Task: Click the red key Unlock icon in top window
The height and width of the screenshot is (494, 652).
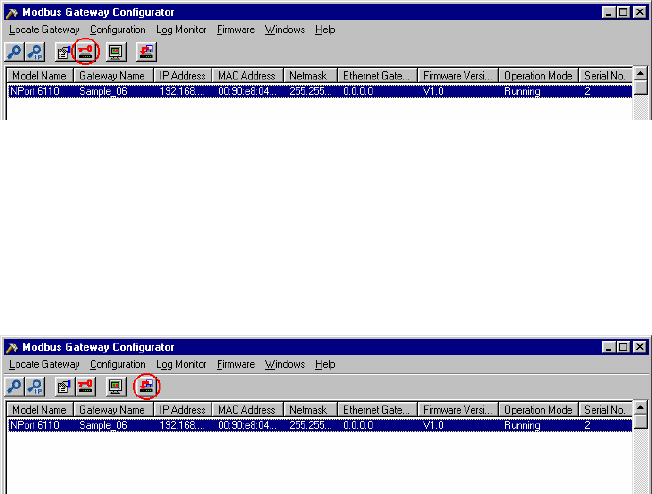Action: point(86,52)
